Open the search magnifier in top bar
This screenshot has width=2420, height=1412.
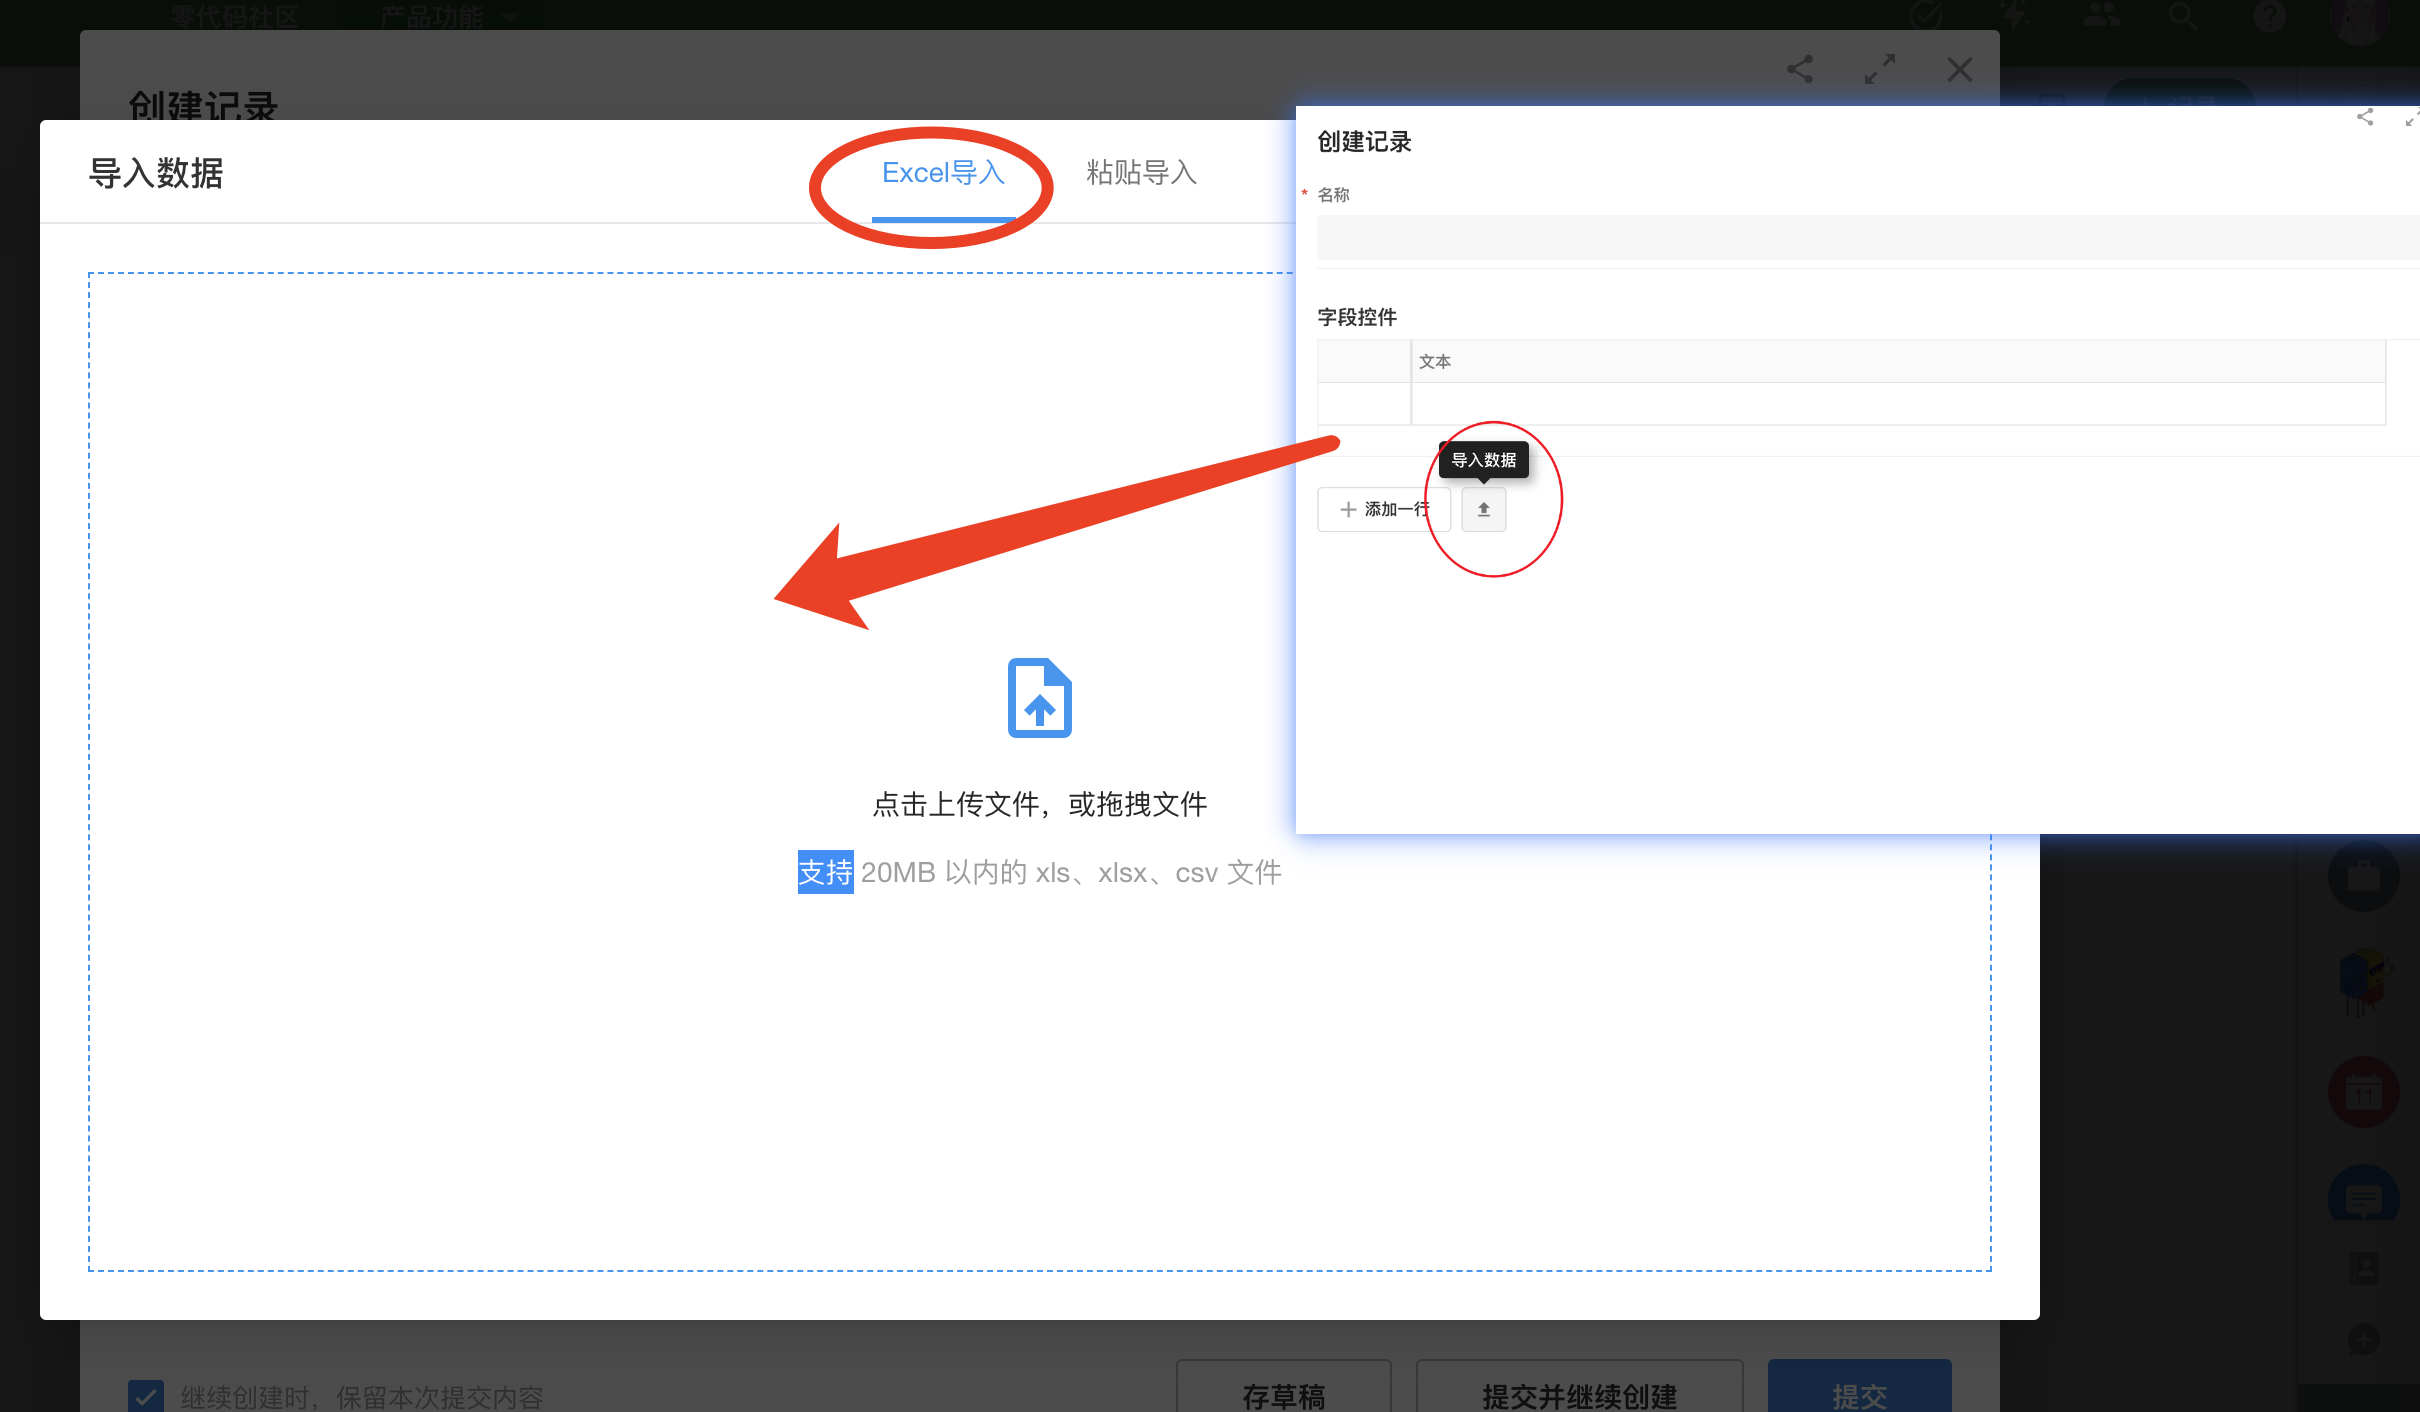click(x=2182, y=16)
